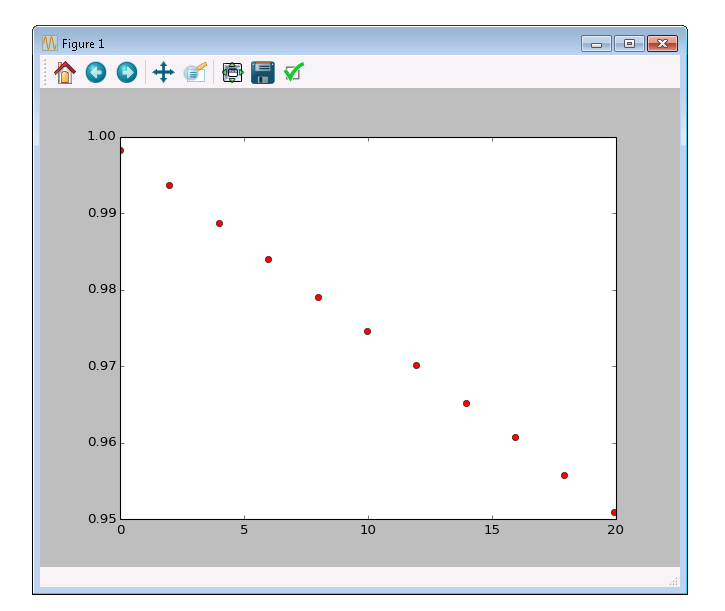The image size is (725, 611).
Task: Click the Figure 1 title text
Action: click(83, 44)
